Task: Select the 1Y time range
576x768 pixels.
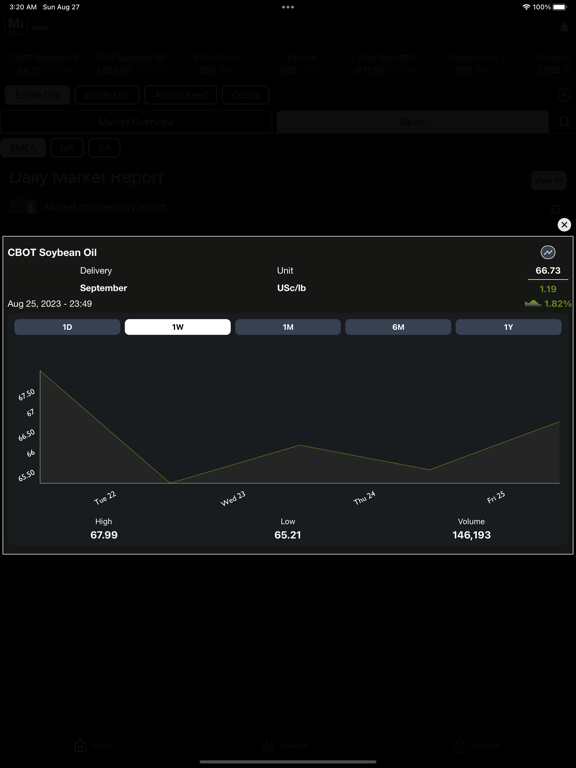Action: [x=508, y=327]
